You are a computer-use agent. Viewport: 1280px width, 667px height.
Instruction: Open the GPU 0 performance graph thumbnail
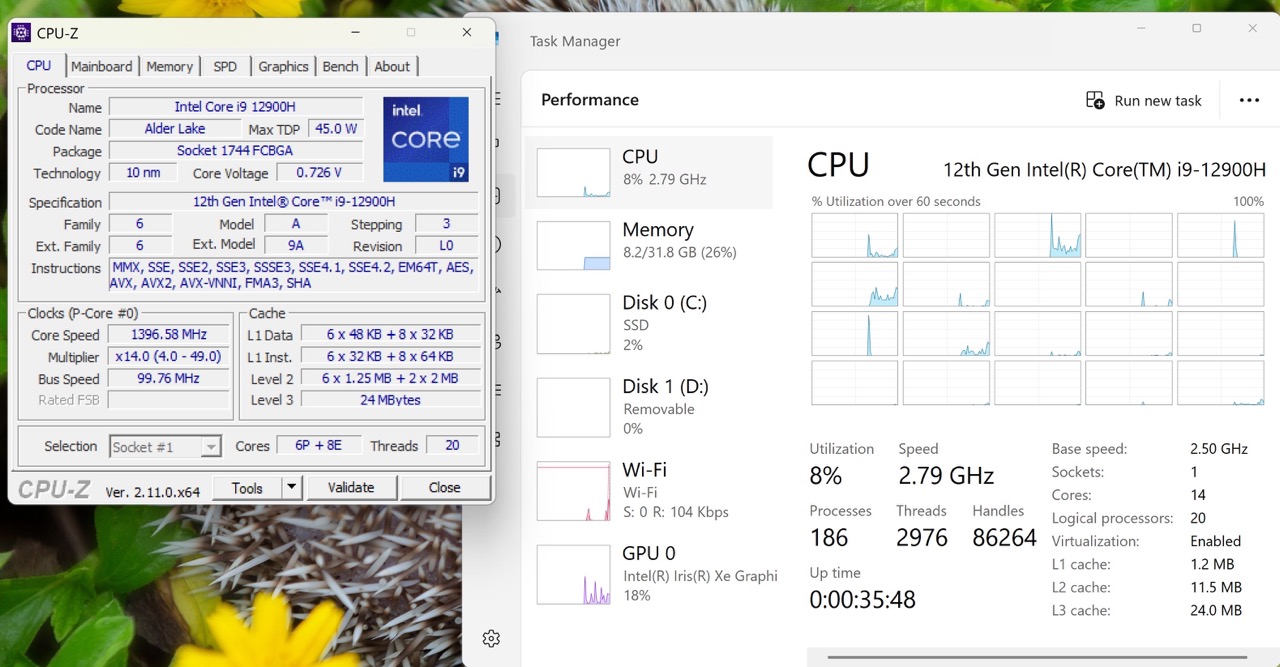coord(573,575)
